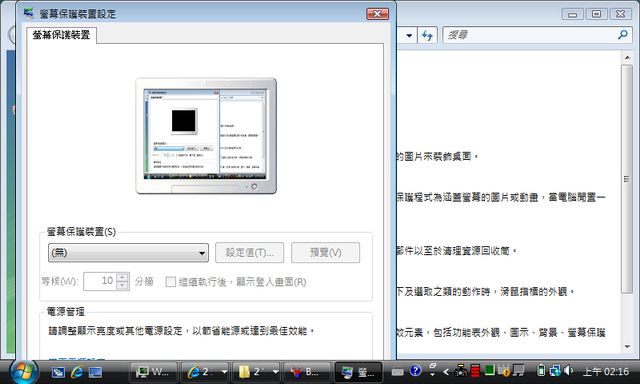640x384 pixels.
Task: Open the B... taskbar application button
Action: (307, 372)
